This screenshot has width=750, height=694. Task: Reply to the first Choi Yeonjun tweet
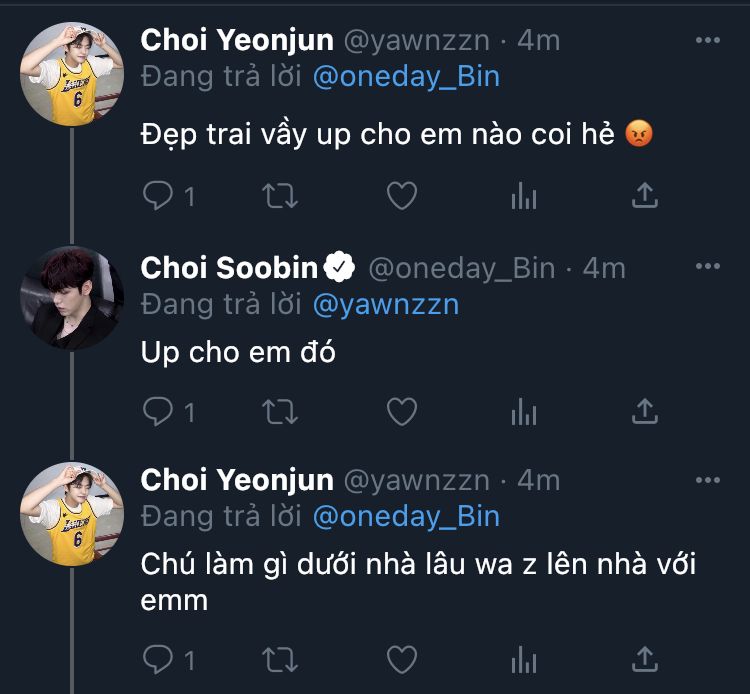pyautogui.click(x=158, y=196)
